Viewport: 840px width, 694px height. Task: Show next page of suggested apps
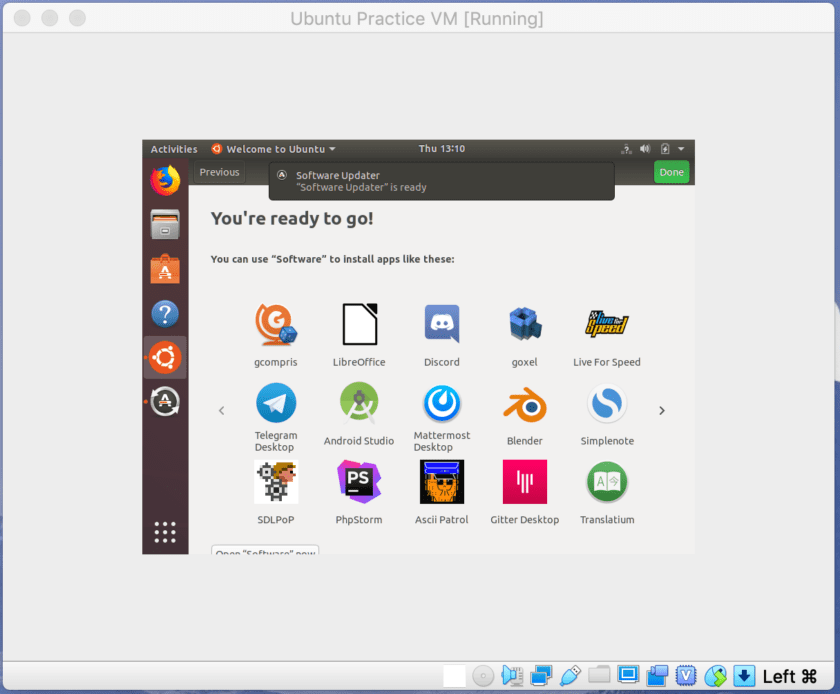(662, 411)
